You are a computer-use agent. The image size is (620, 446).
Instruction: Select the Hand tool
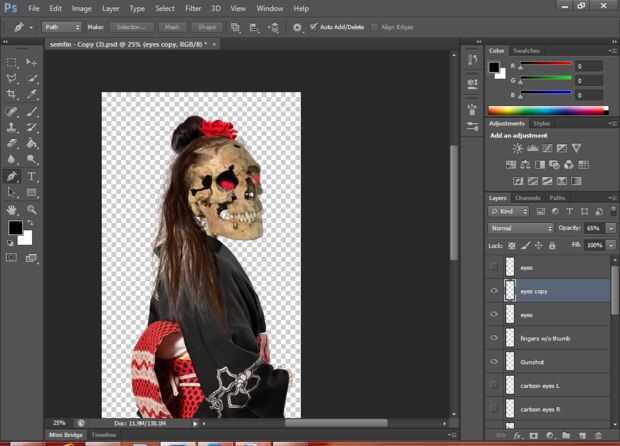pos(13,209)
